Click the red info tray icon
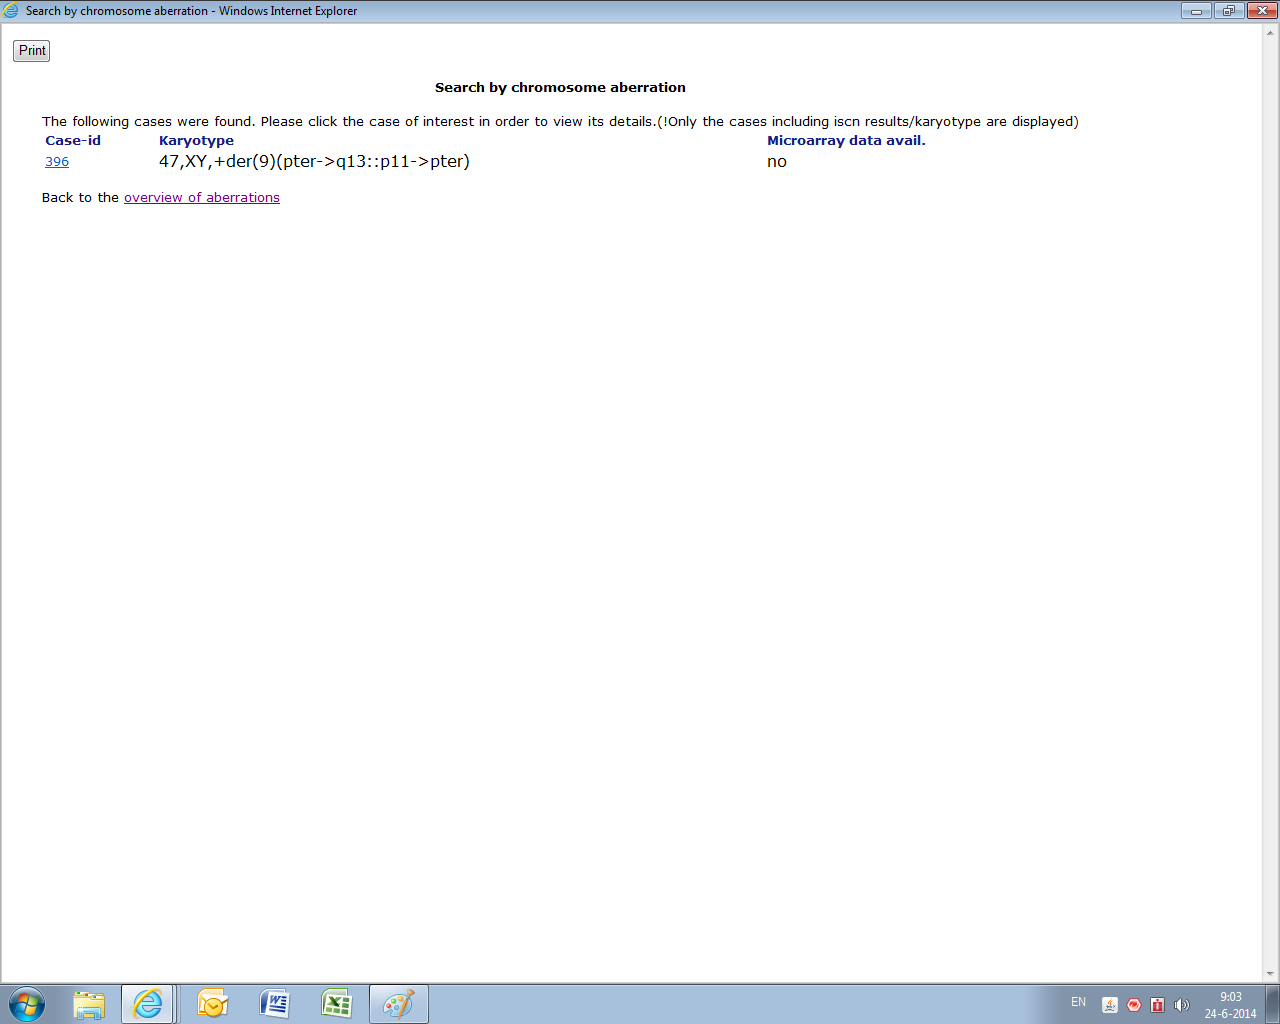The width and height of the screenshot is (1280, 1024). pos(1157,1005)
